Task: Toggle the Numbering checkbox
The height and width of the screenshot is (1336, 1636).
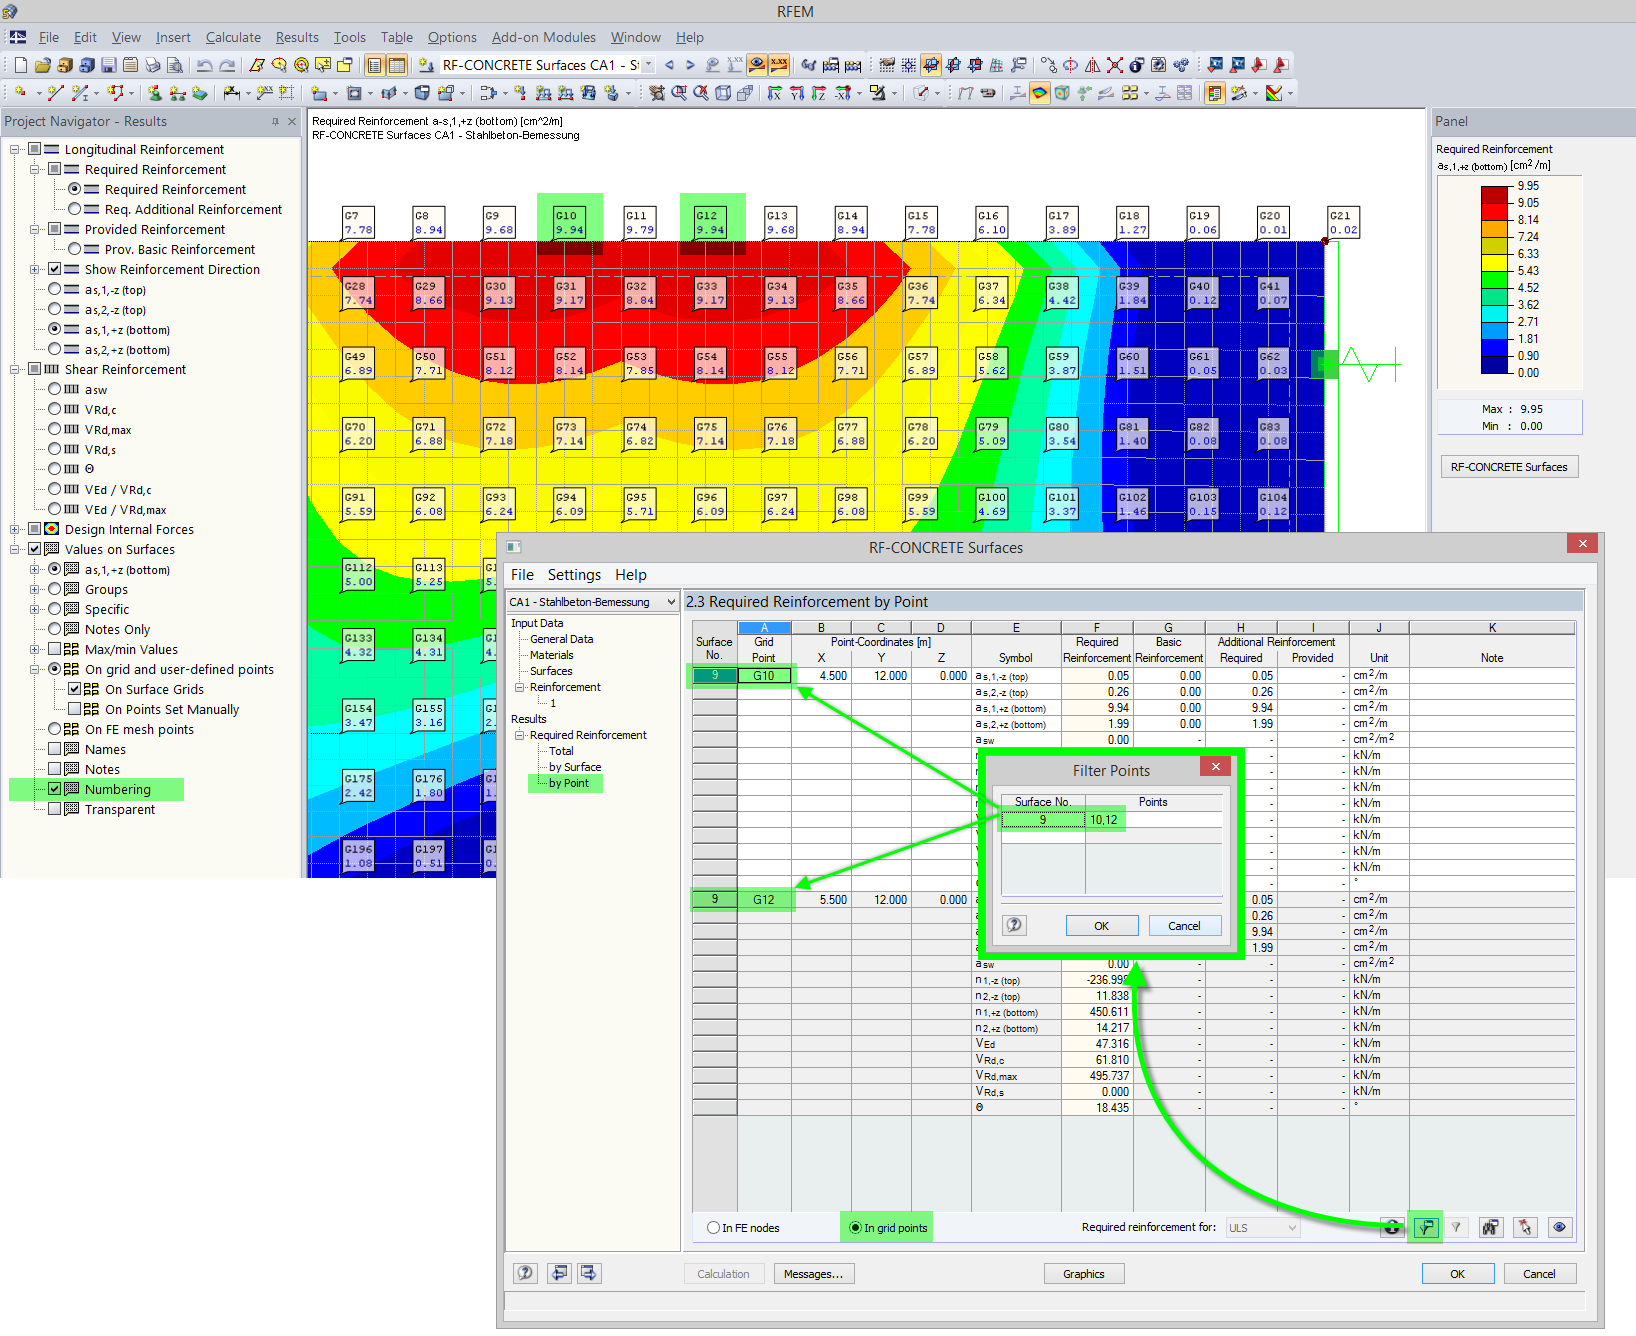Action: 55,789
